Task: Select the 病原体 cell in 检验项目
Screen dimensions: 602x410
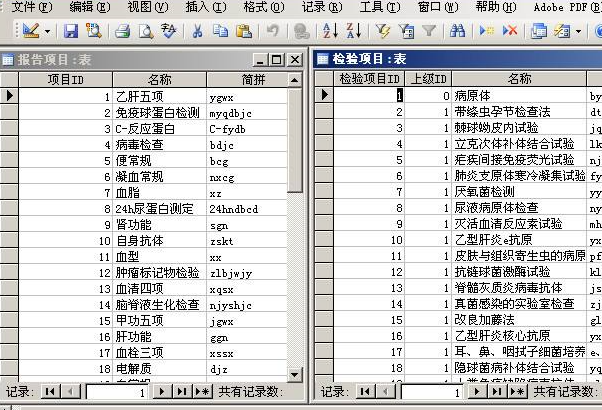Action: click(519, 96)
